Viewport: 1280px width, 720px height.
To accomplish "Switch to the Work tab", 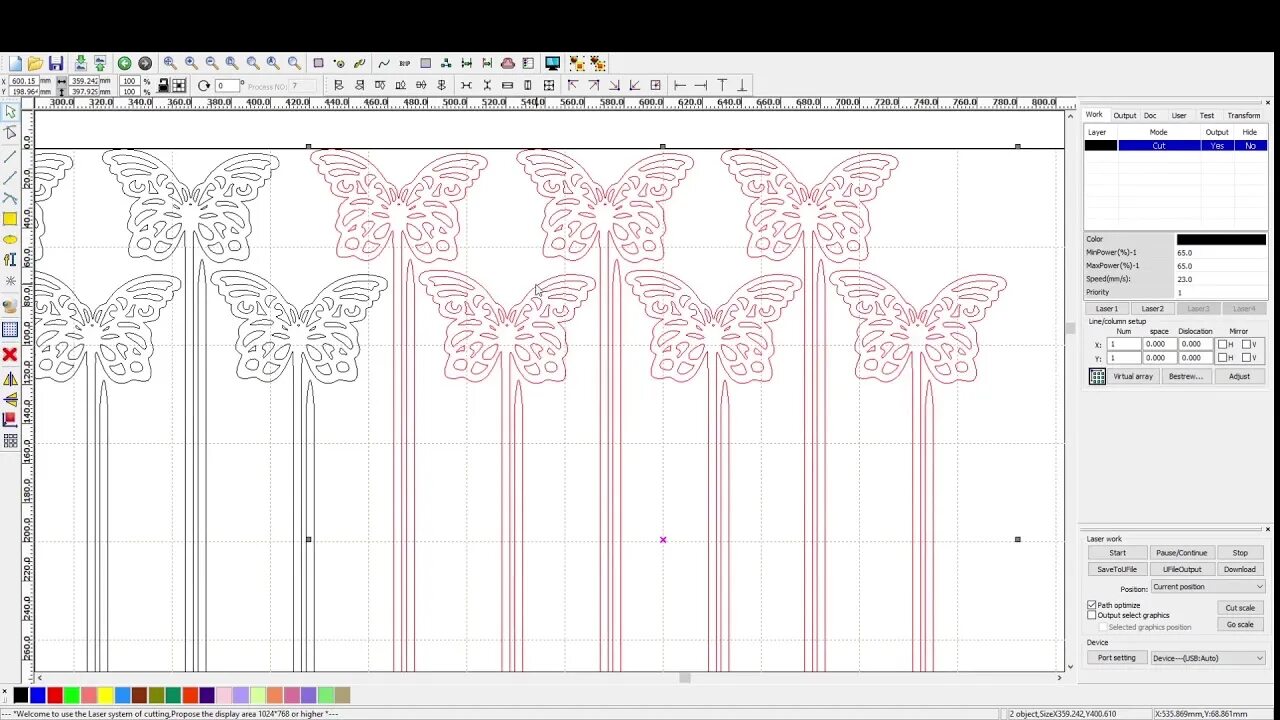I will click(1095, 115).
